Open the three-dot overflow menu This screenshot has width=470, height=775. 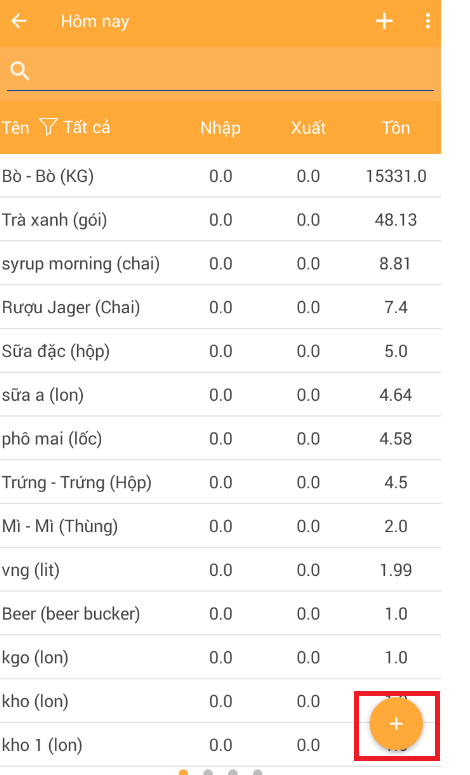[427, 21]
